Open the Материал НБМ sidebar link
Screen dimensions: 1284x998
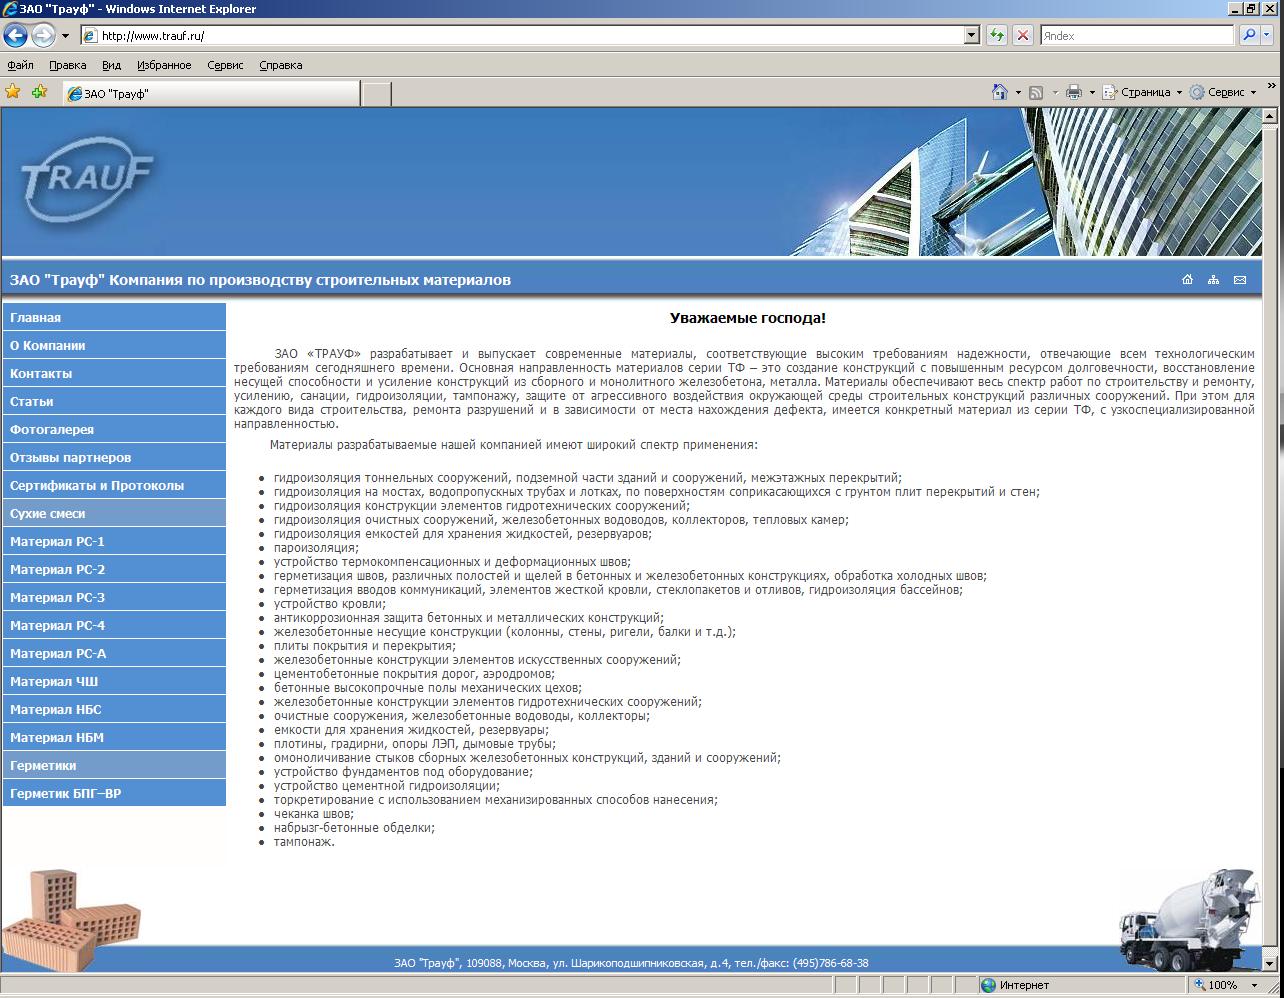(x=114, y=737)
